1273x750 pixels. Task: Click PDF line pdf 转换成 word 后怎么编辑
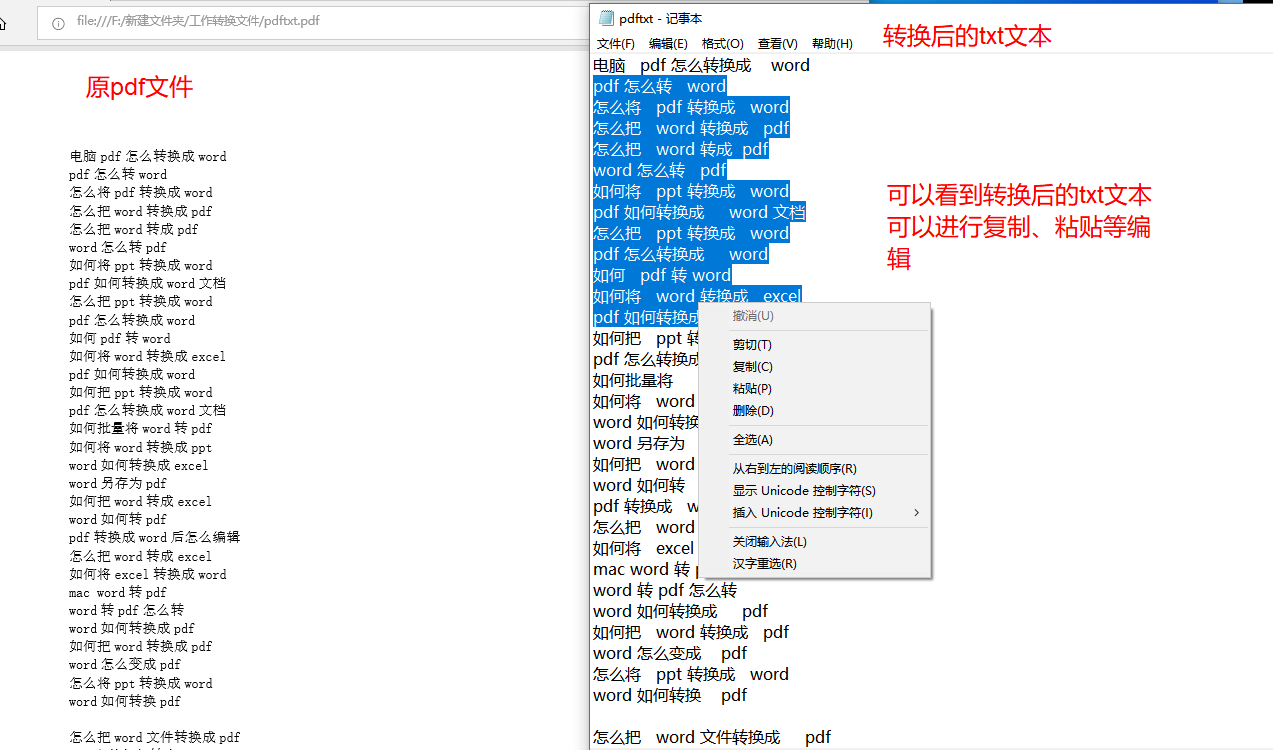click(x=155, y=537)
